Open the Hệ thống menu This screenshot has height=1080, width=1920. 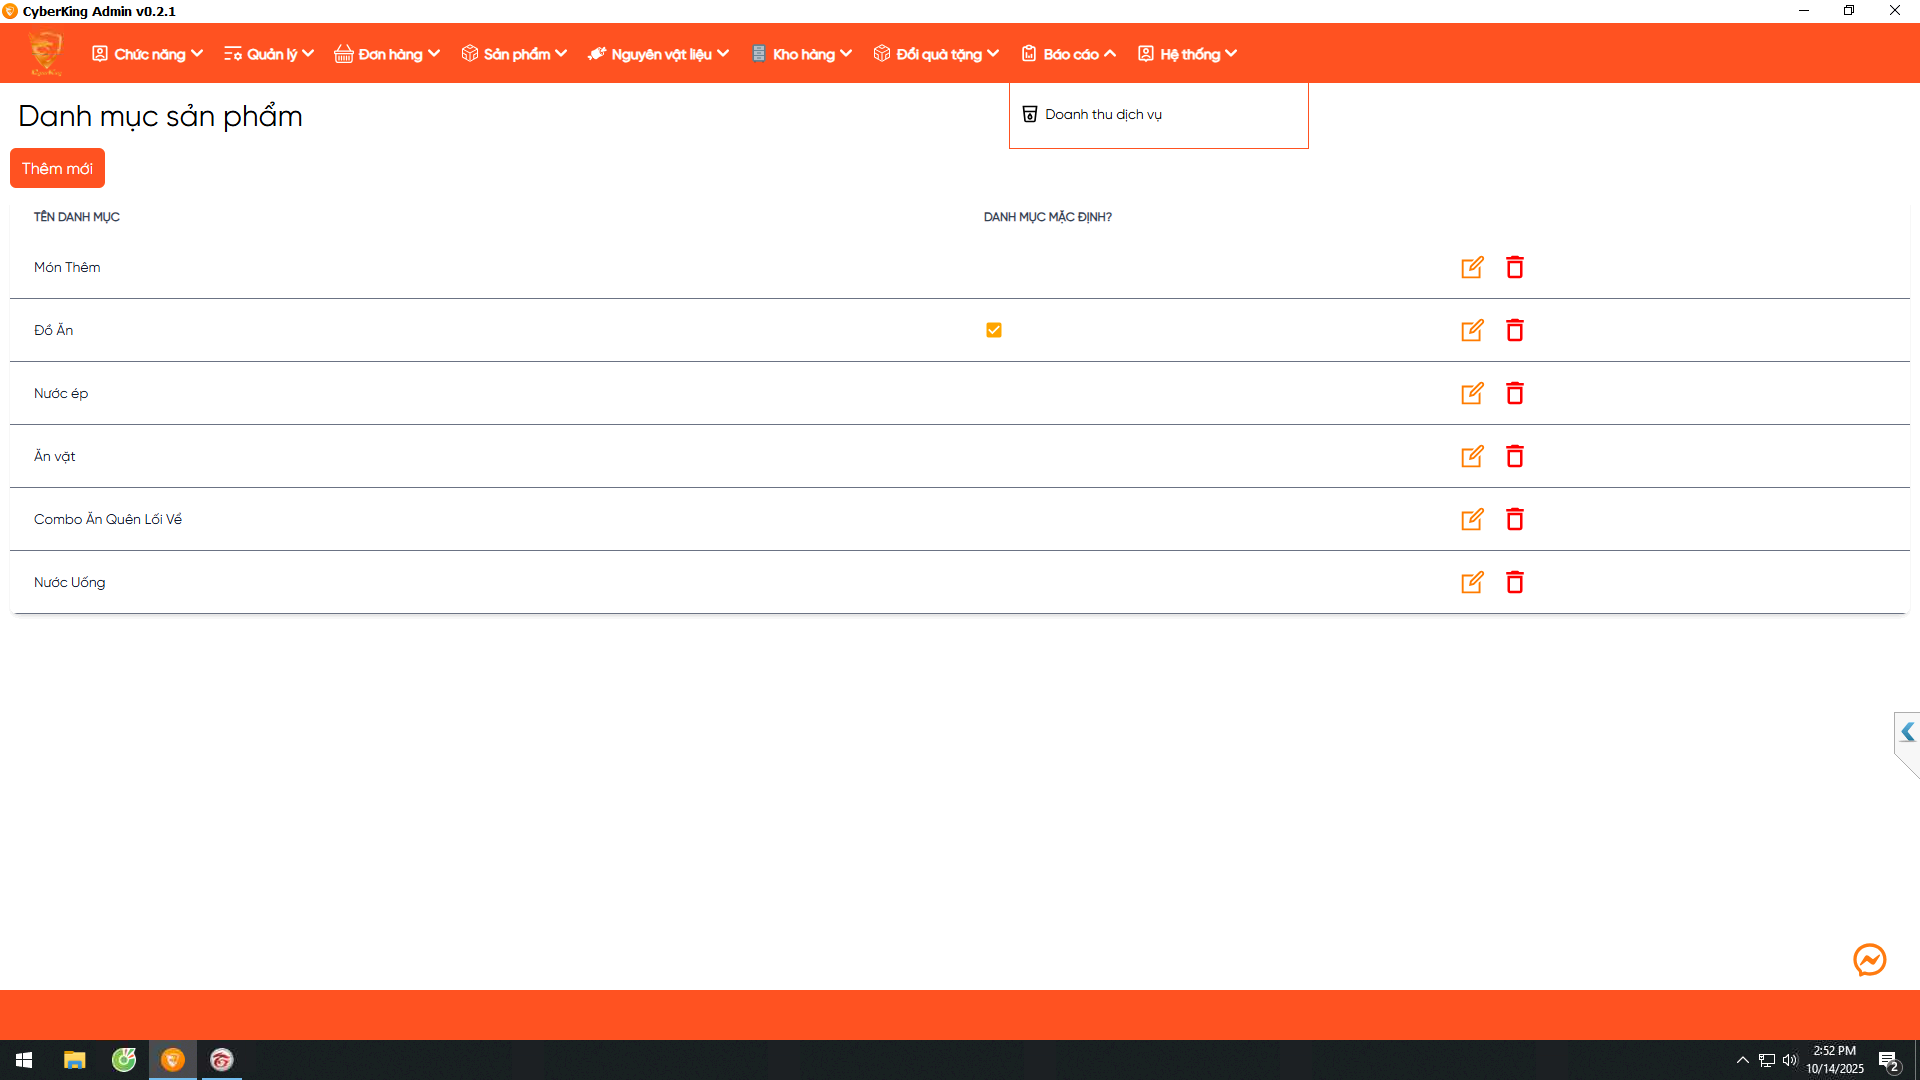point(1188,54)
